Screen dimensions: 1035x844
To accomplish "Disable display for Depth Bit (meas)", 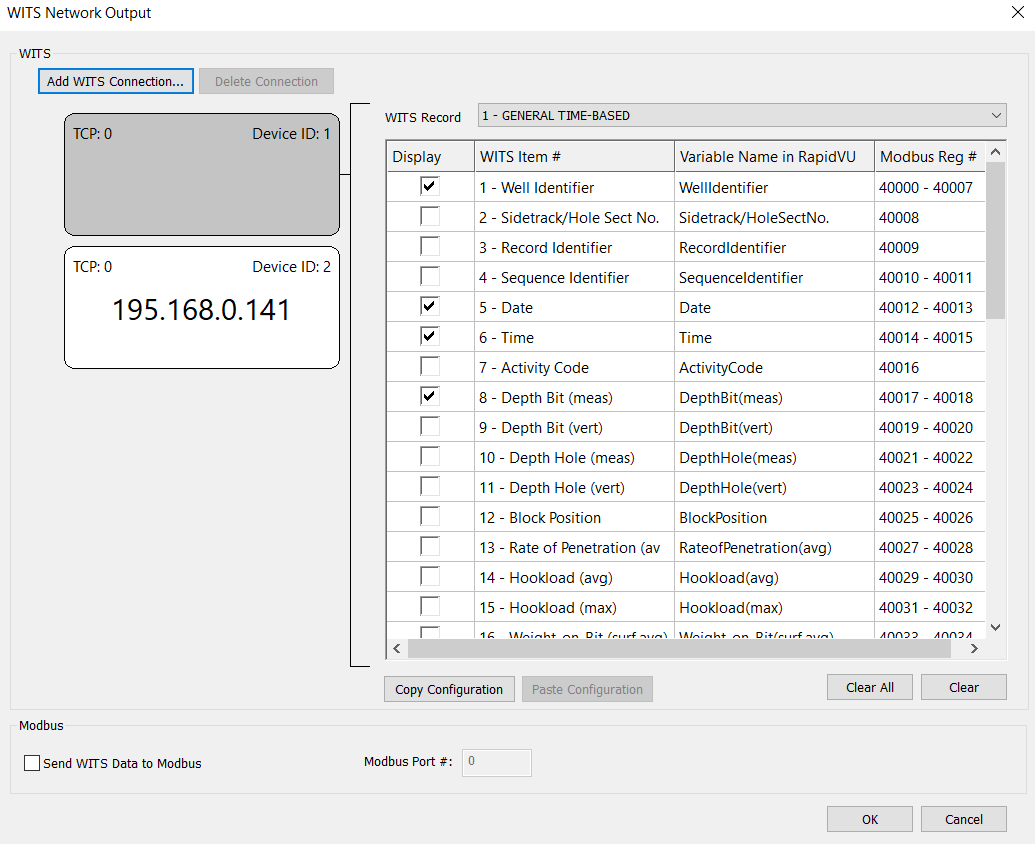I will tap(429, 397).
